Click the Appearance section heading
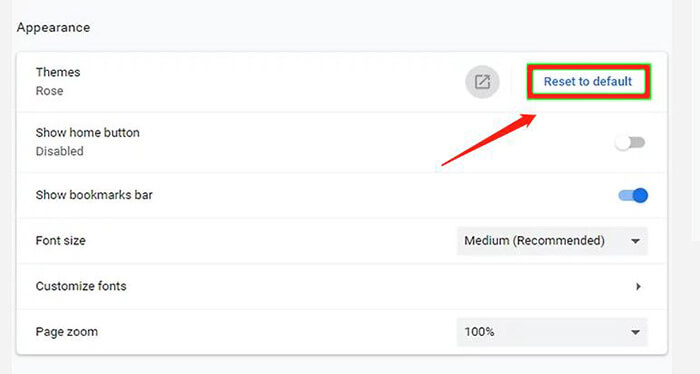This screenshot has height=374, width=700. tap(54, 28)
